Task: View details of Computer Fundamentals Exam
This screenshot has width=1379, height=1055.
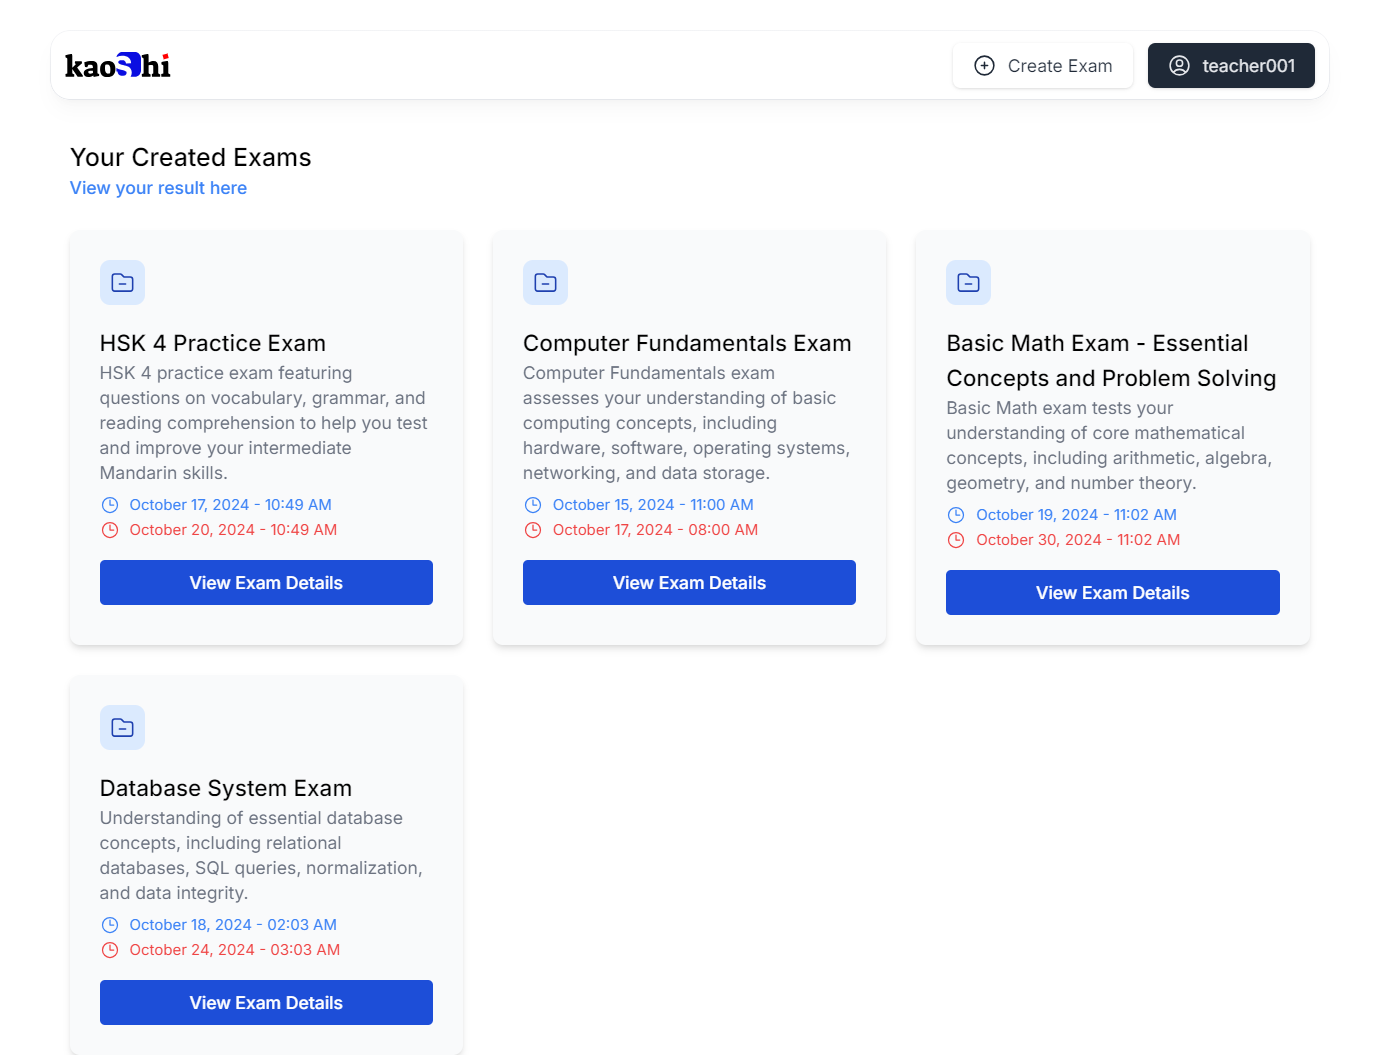Action: [689, 583]
